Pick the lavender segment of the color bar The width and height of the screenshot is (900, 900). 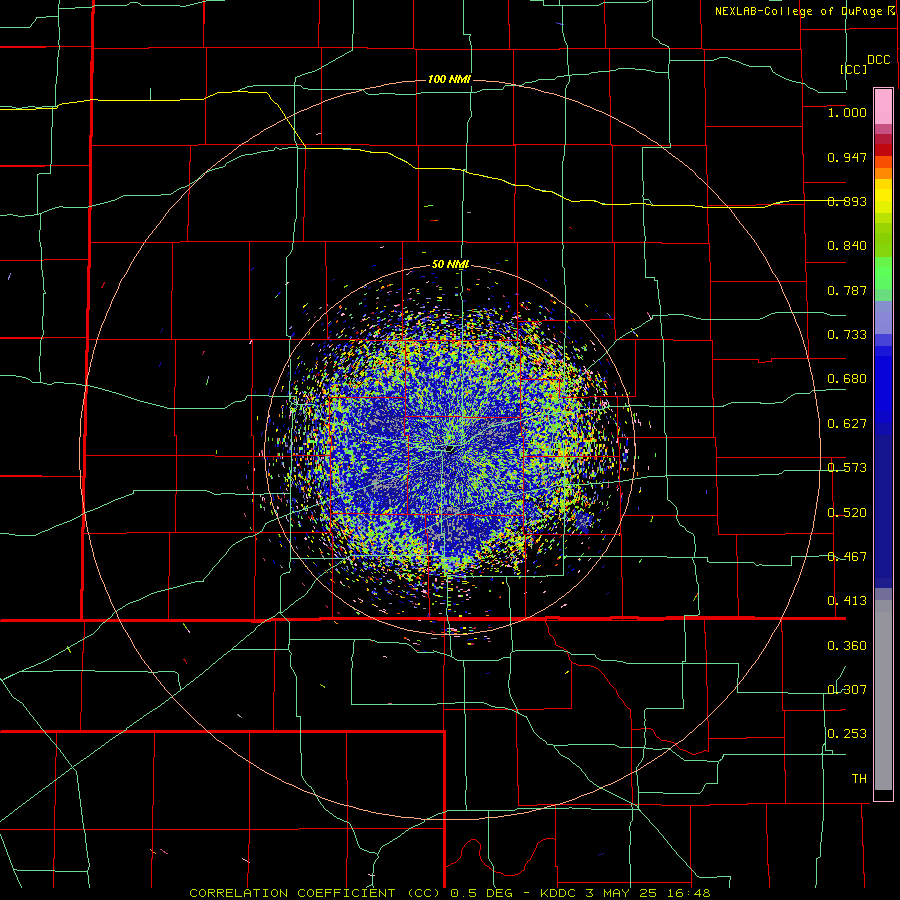(x=883, y=317)
